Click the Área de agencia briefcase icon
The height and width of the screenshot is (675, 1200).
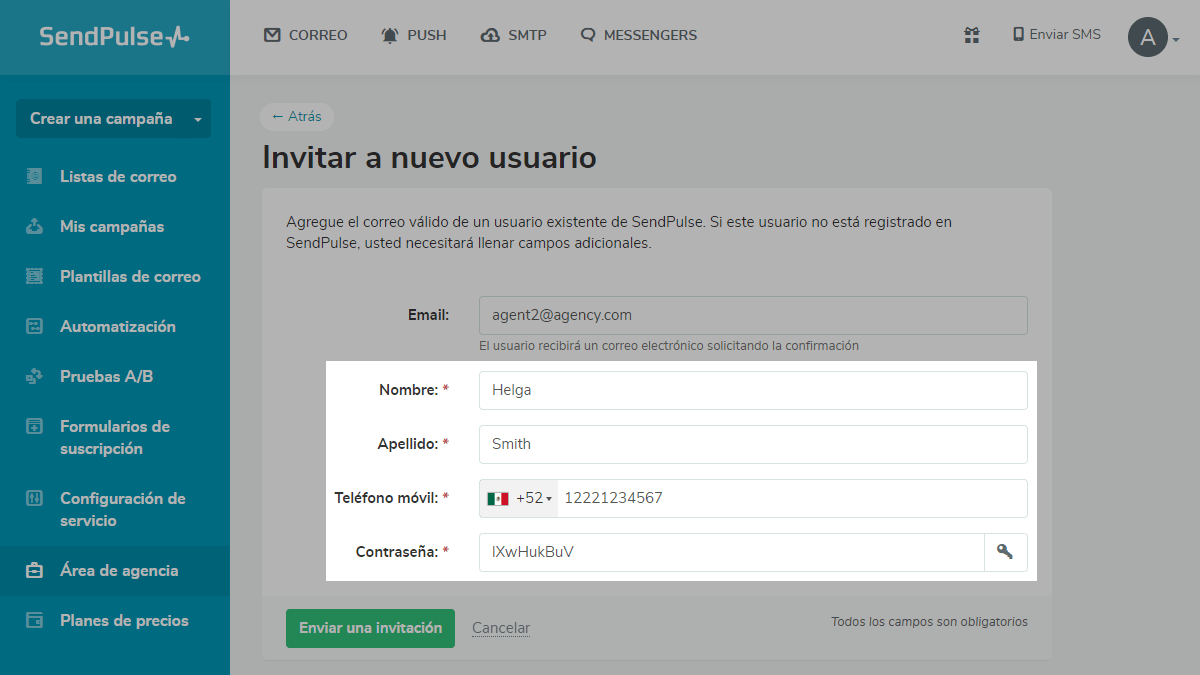pyautogui.click(x=35, y=570)
